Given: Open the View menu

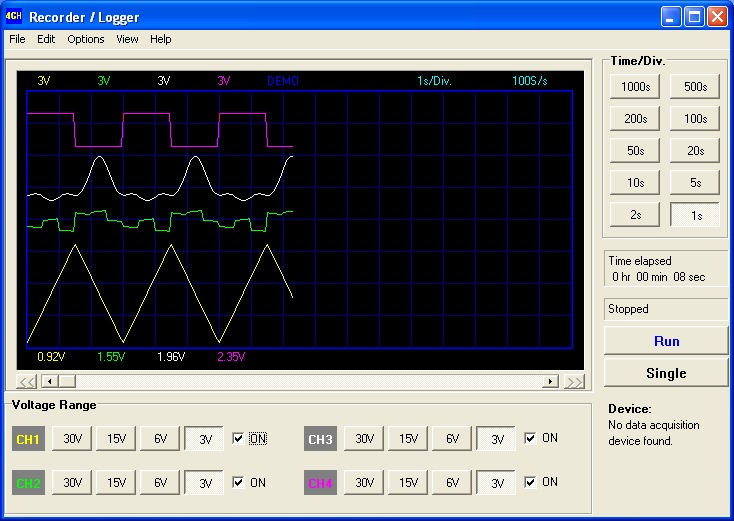Looking at the screenshot, I should 127,39.
